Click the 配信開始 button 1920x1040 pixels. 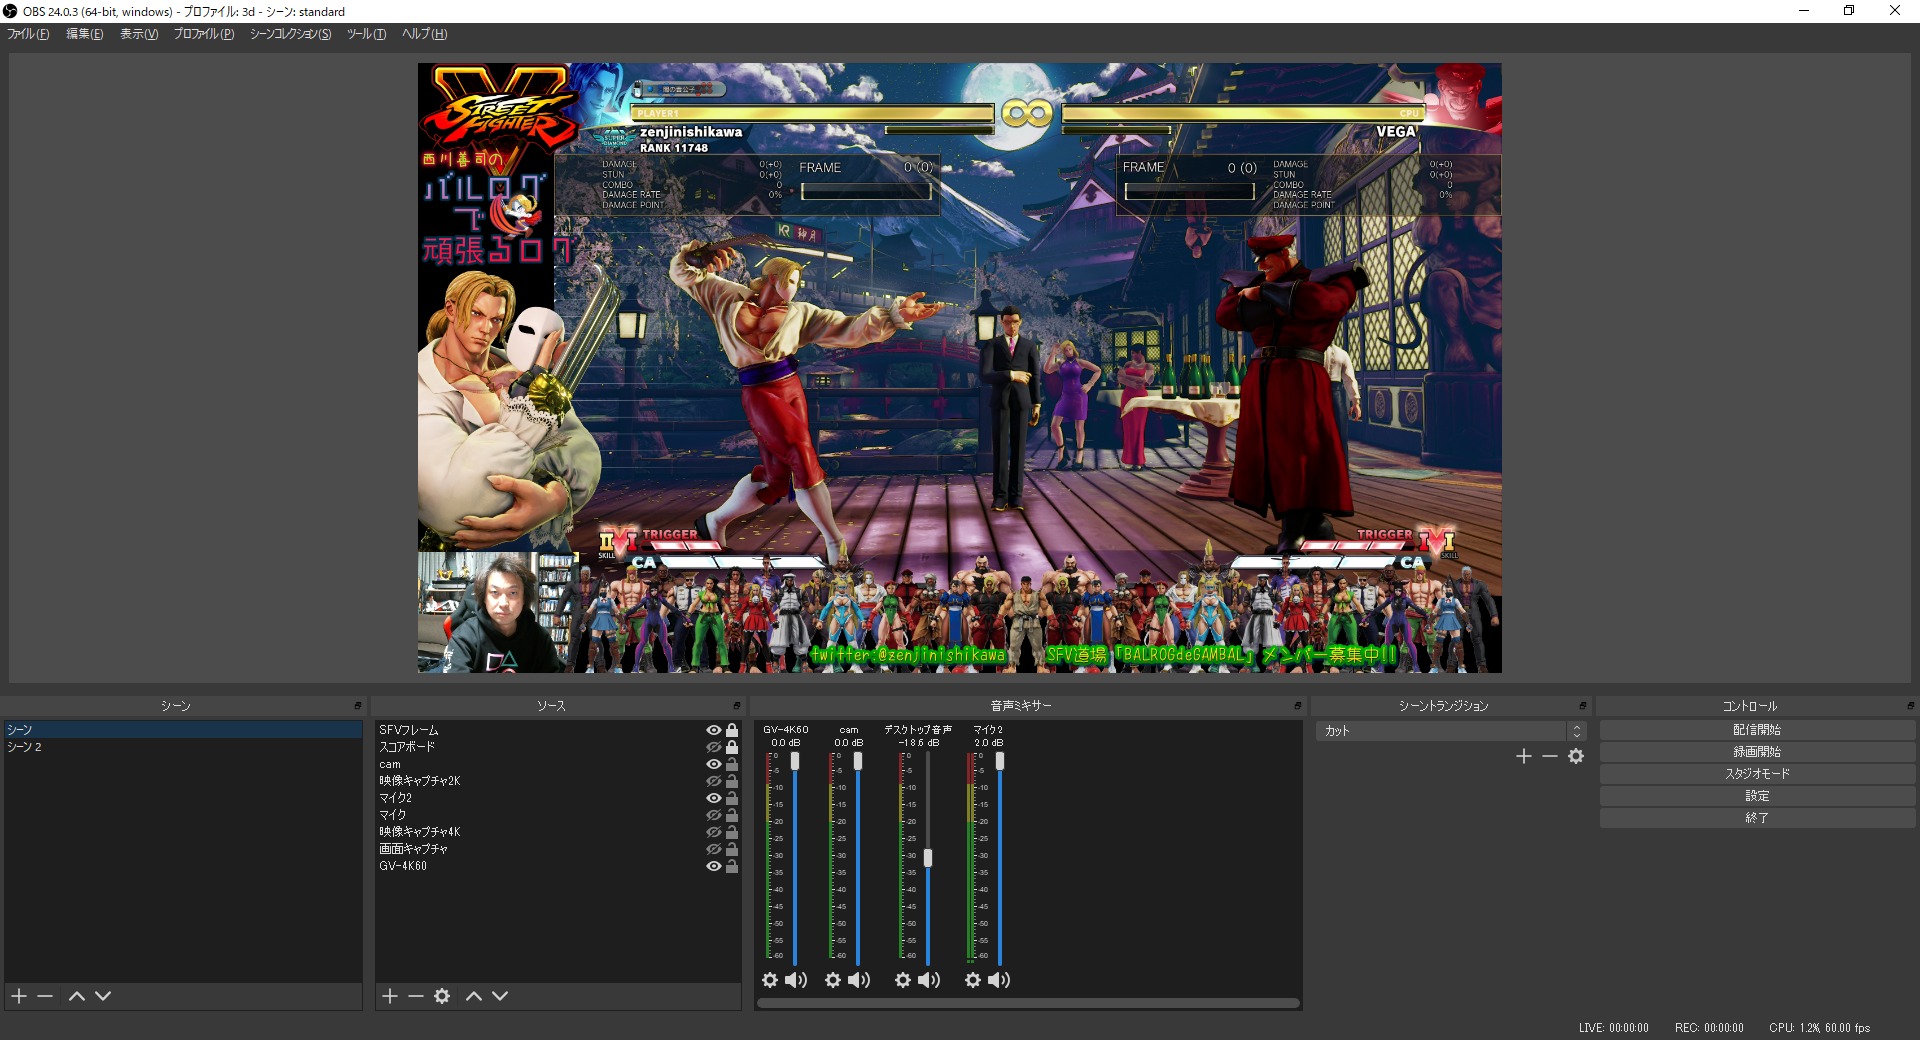click(x=1757, y=730)
